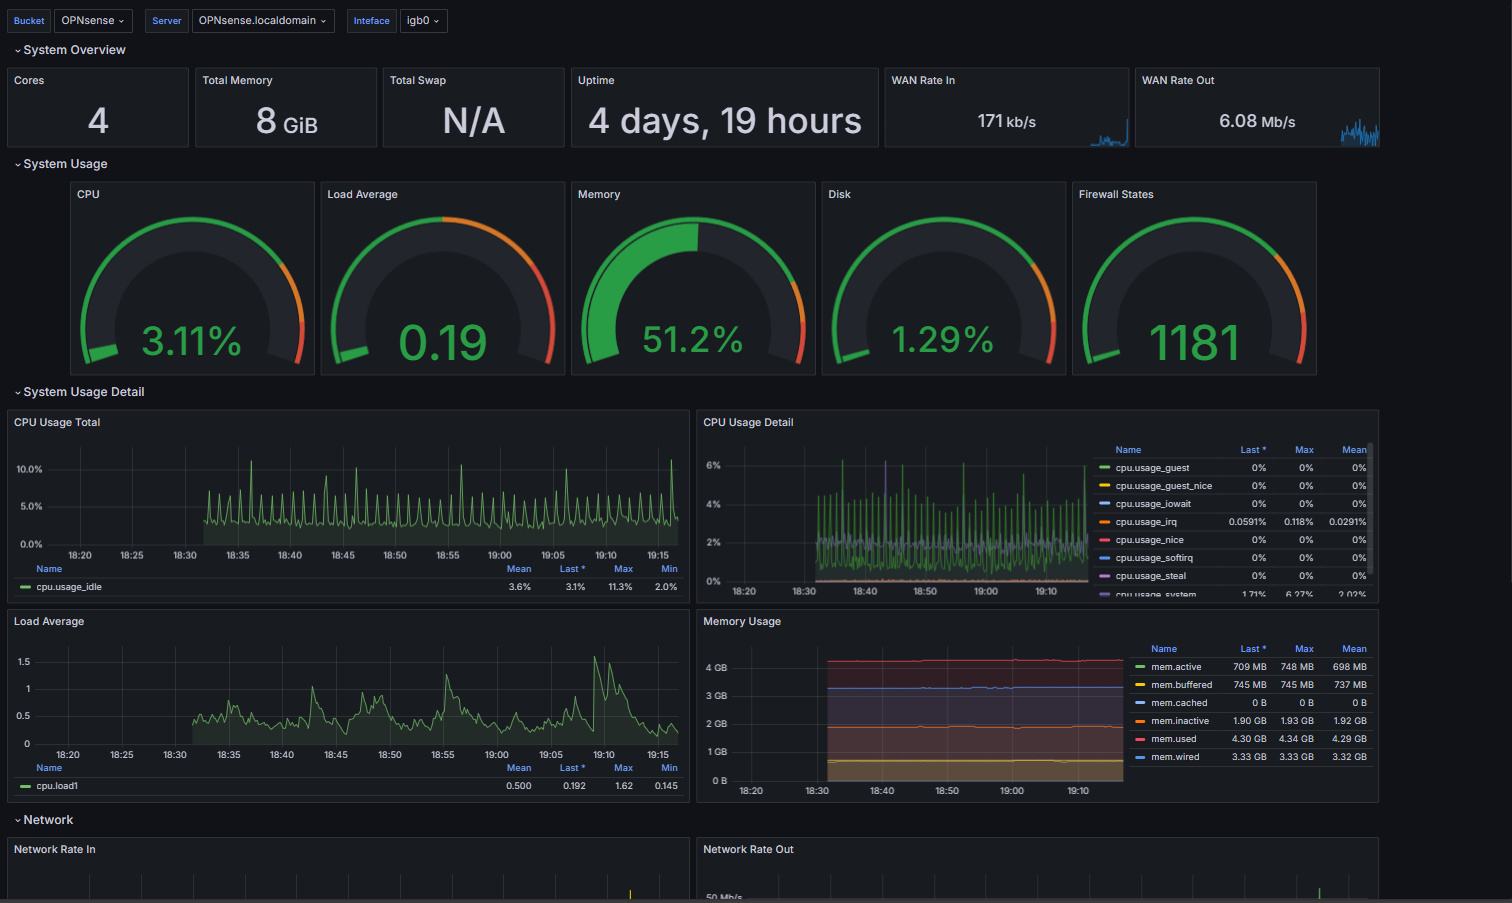Viewport: 1512px width, 903px height.
Task: Open the WAN Rate In panel title
Action: coord(923,80)
